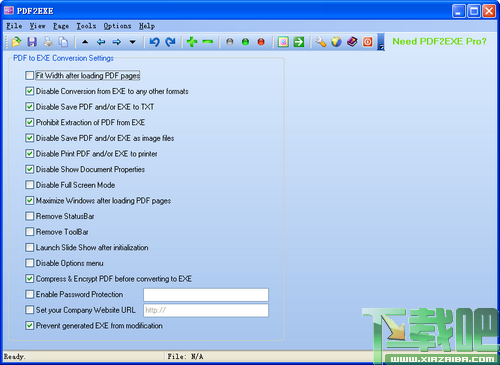Image resolution: width=500 pixels, height=365 pixels.
Task: Click the blue floppy disk save icon
Action: [32, 42]
